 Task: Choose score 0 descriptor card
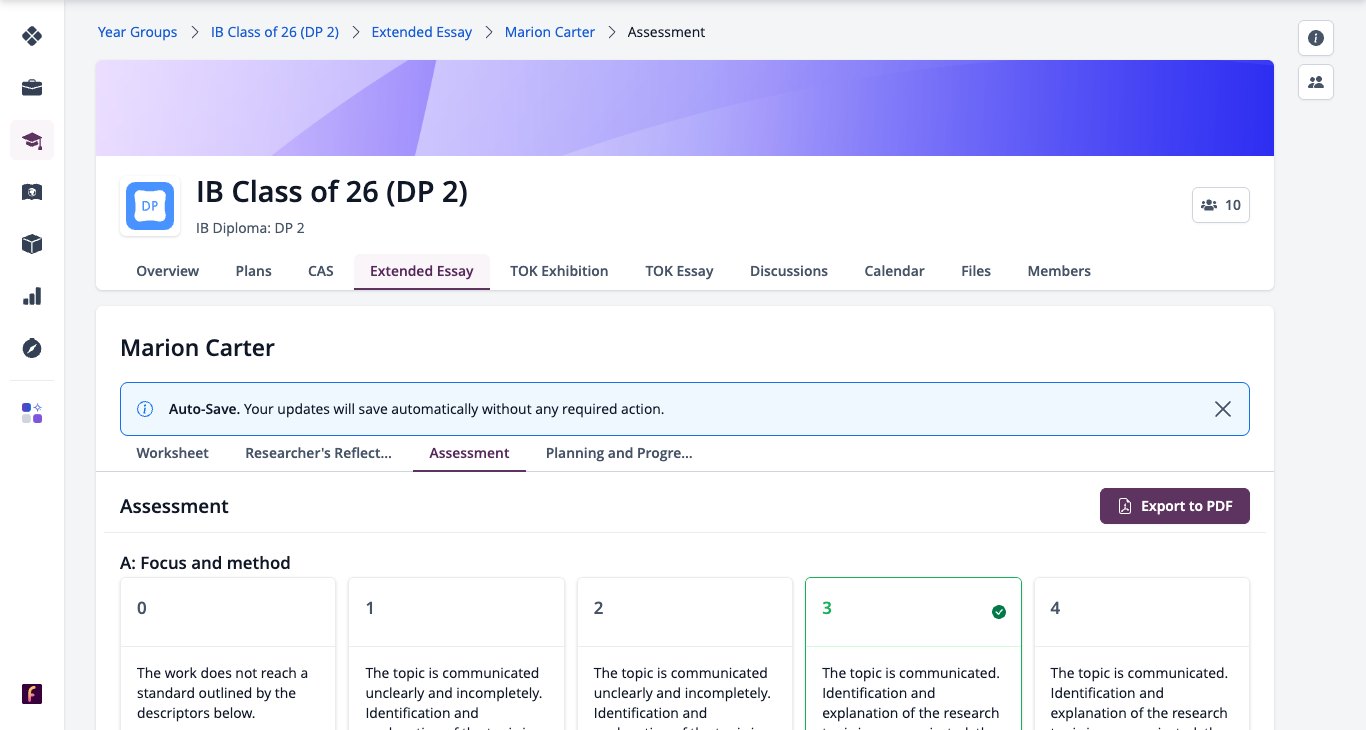coord(228,654)
